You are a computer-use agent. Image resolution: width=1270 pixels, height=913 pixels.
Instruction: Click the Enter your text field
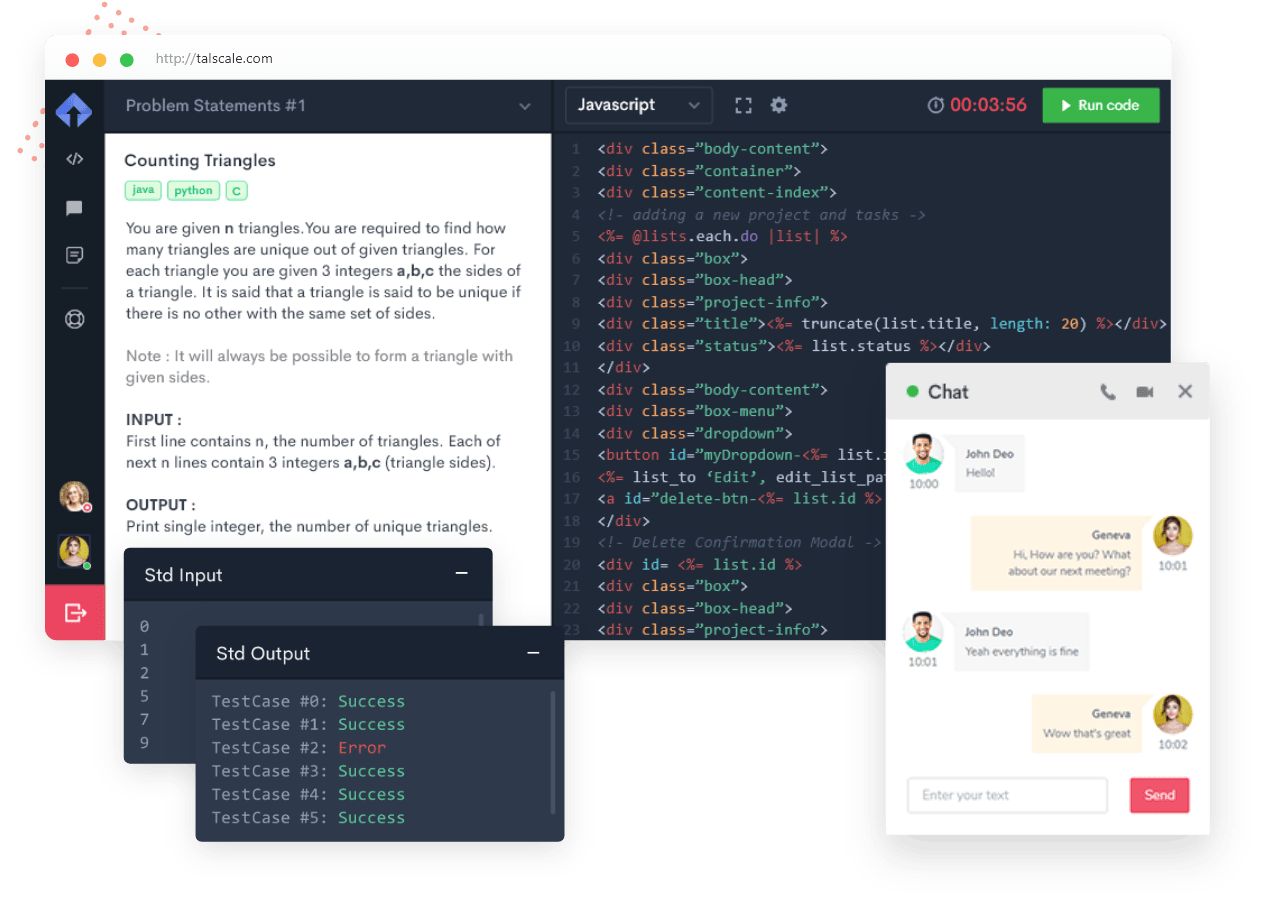[x=1007, y=795]
